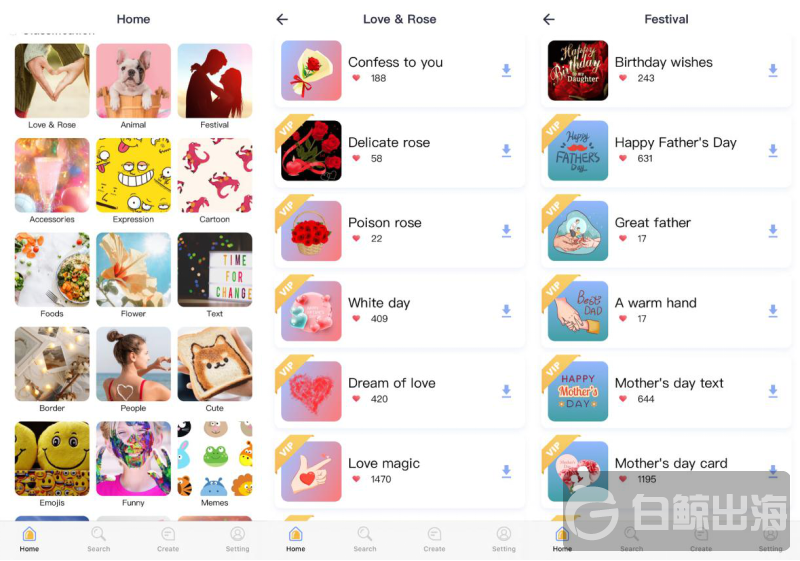Download the Mother's day text pack
Image resolution: width=800 pixels, height=561 pixels.
(x=773, y=391)
